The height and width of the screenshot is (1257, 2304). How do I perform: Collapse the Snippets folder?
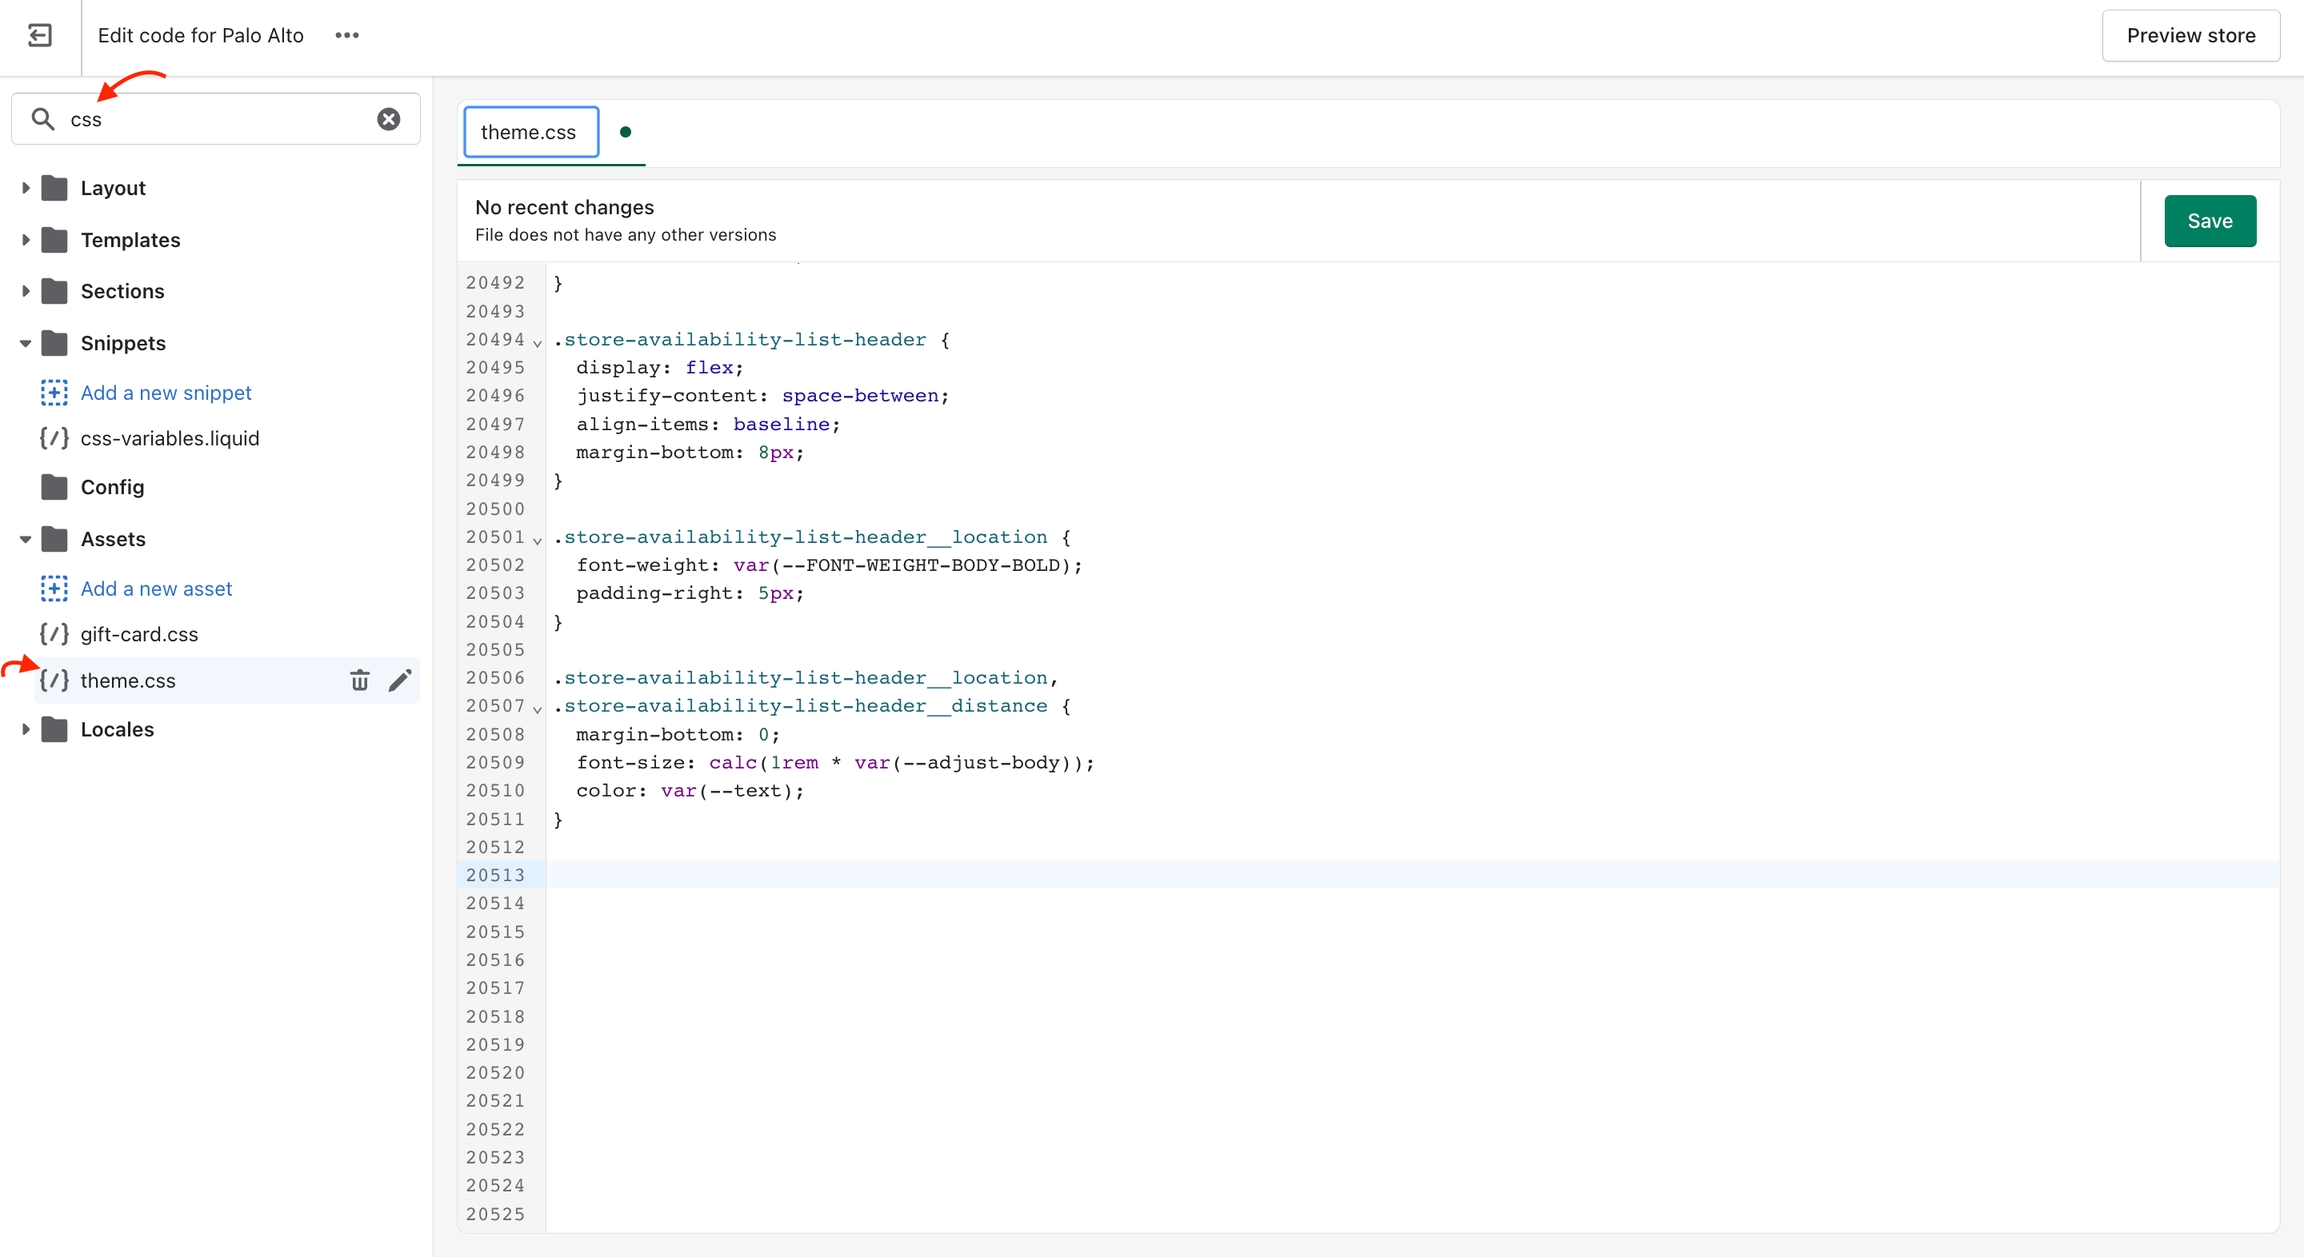pos(26,343)
